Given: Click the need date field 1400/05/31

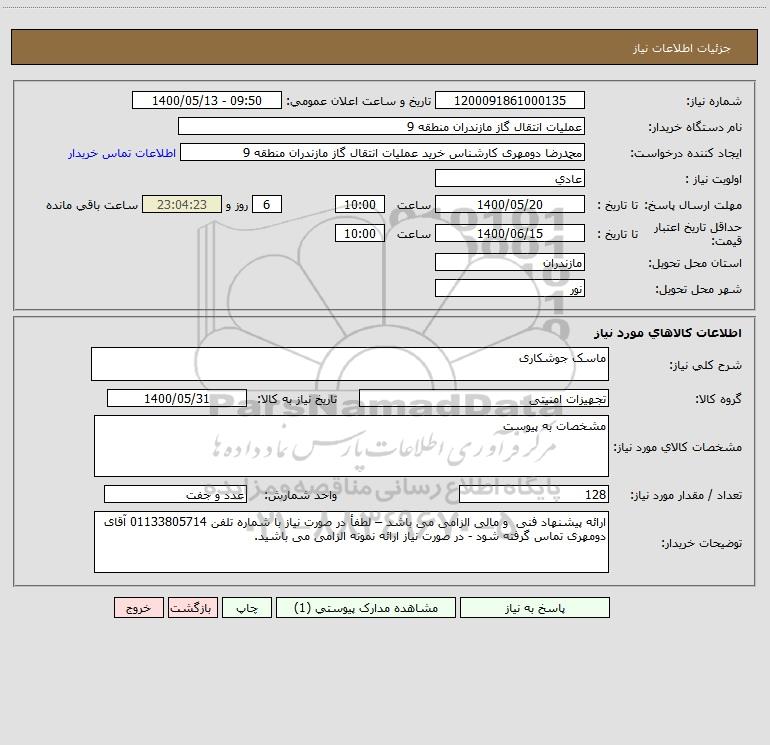Looking at the screenshot, I should point(177,398).
